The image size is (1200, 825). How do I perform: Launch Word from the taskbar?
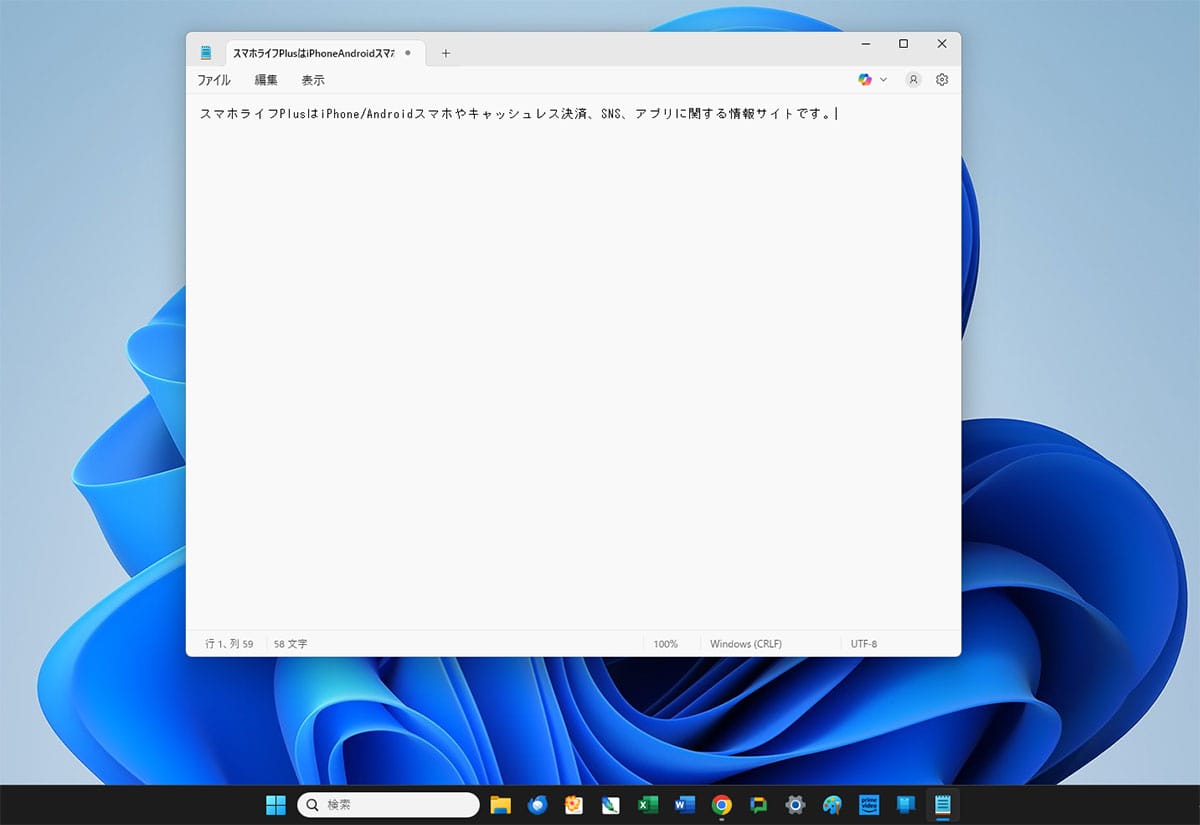point(685,805)
